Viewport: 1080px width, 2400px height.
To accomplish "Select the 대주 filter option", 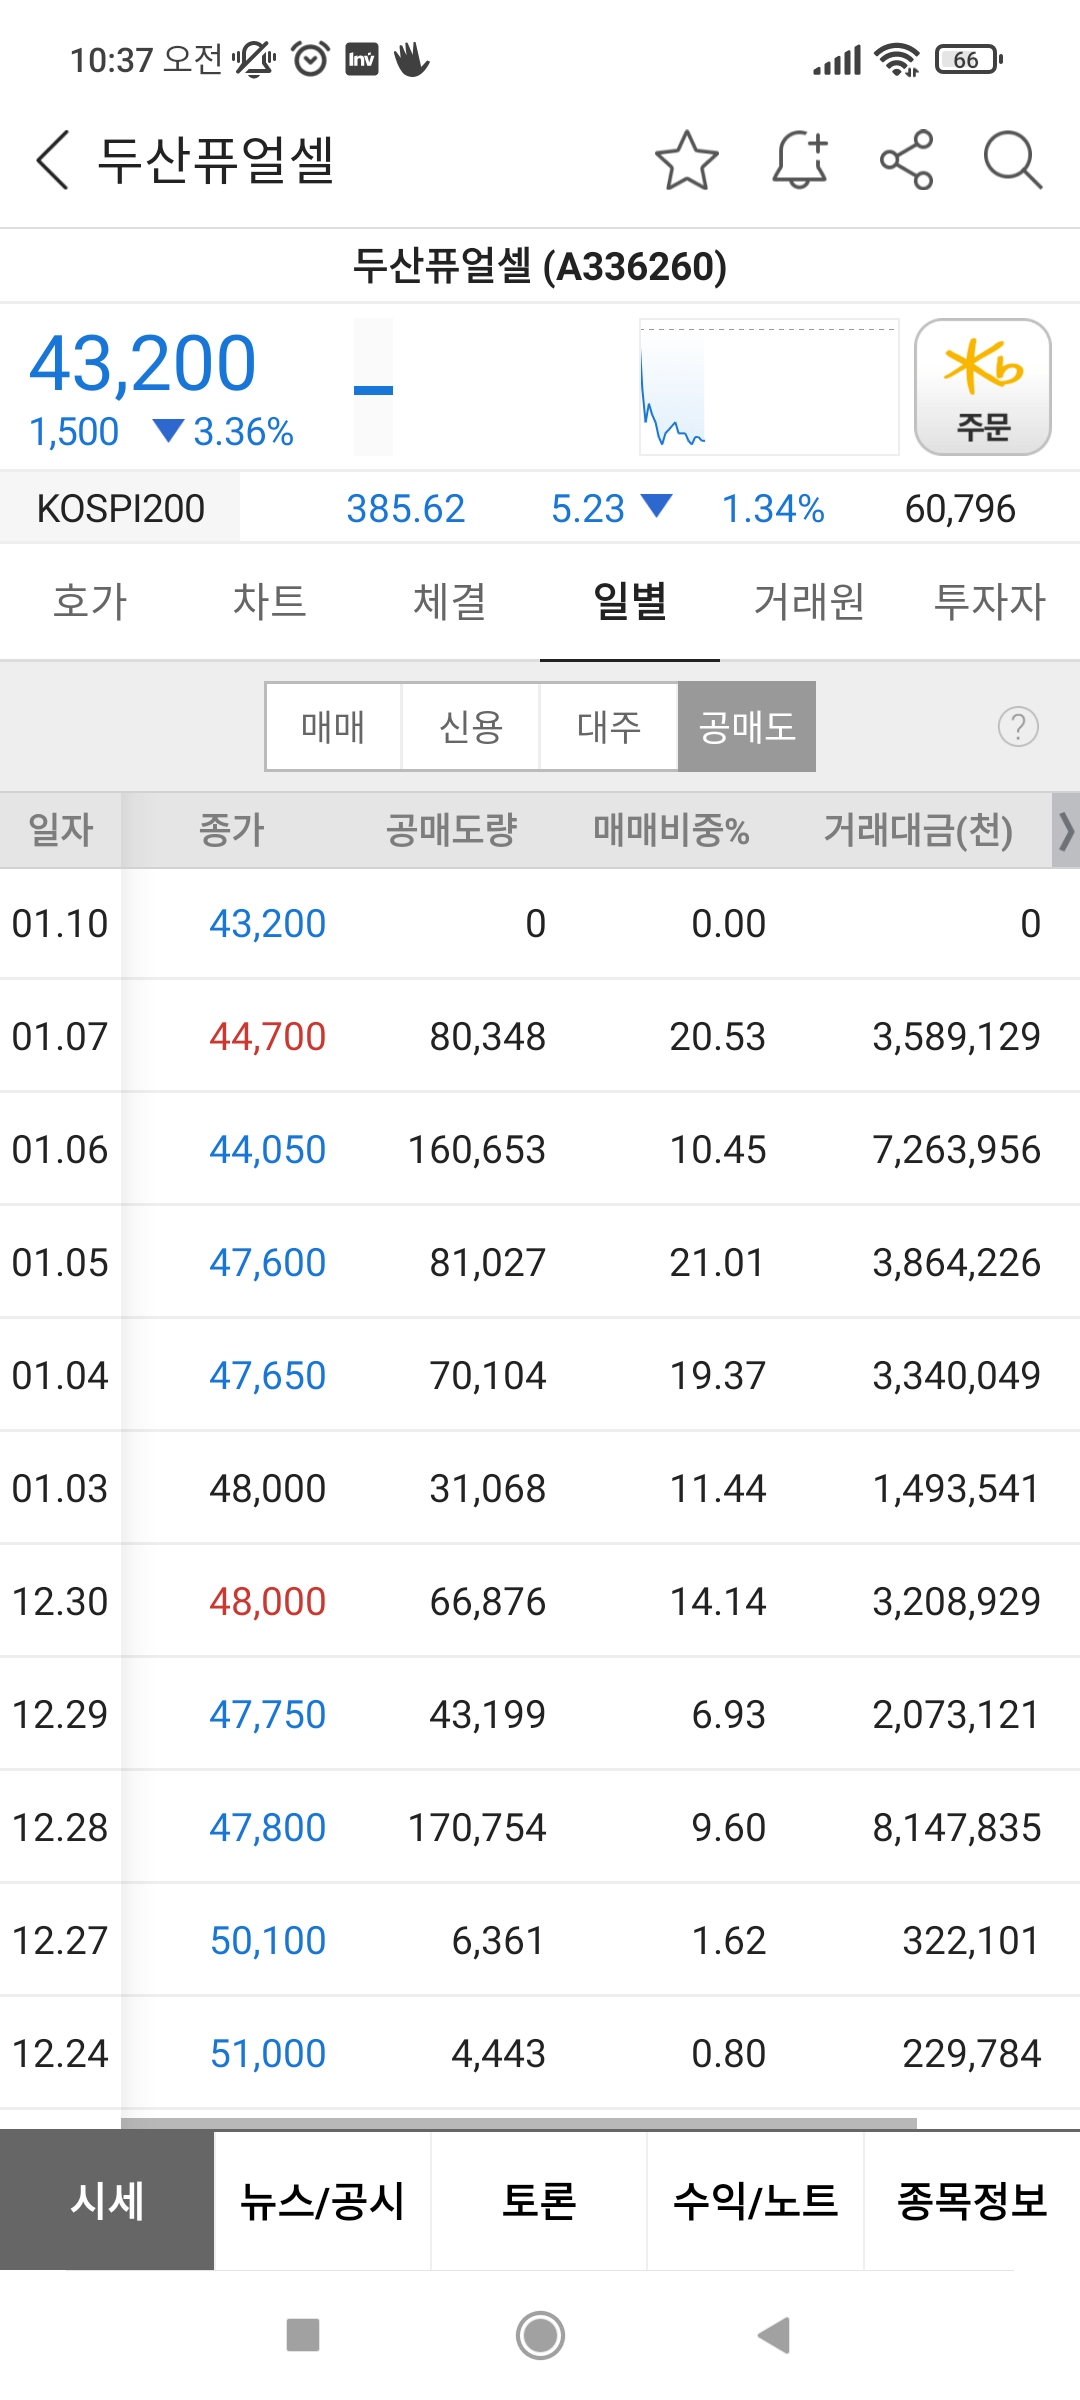I will click(609, 727).
